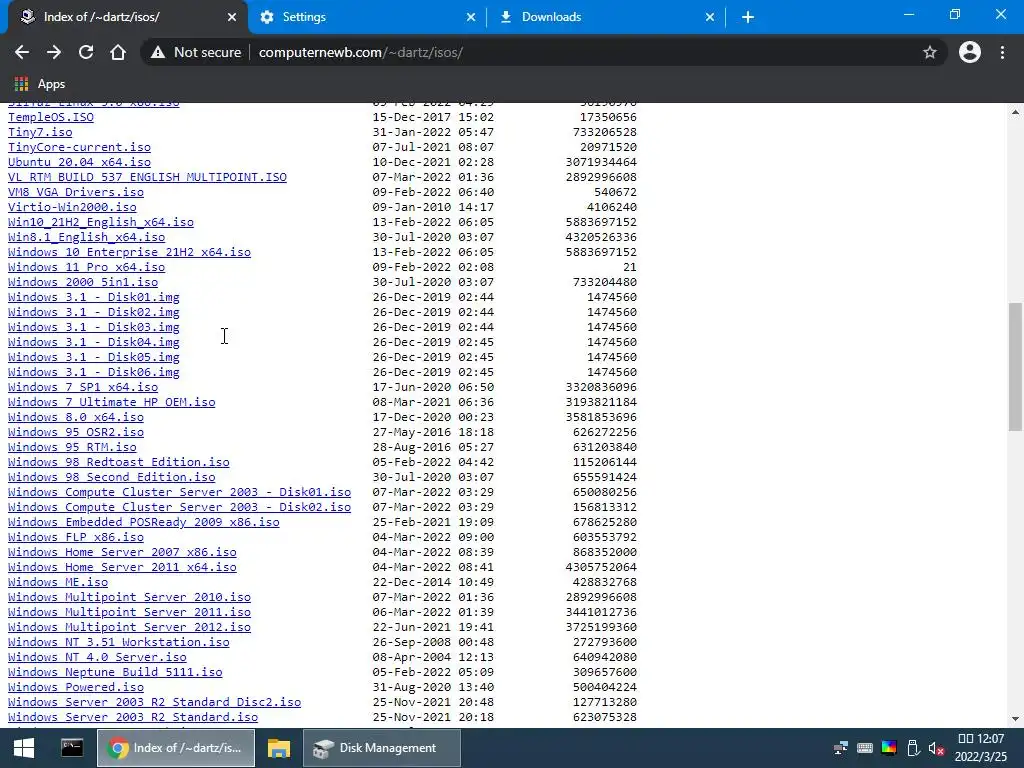The width and height of the screenshot is (1024, 768).
Task: Close the Settings tab
Action: pos(471,17)
